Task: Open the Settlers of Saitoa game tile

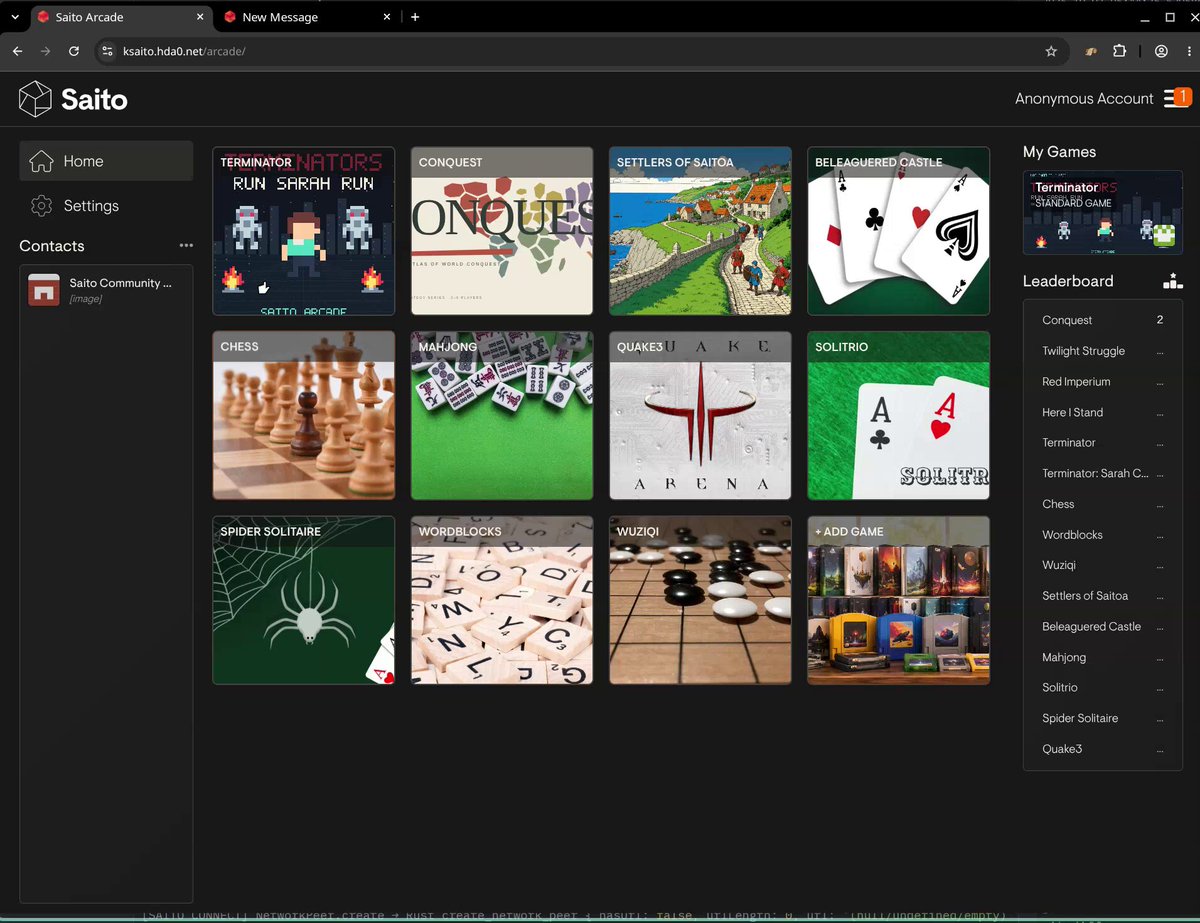Action: click(700, 231)
